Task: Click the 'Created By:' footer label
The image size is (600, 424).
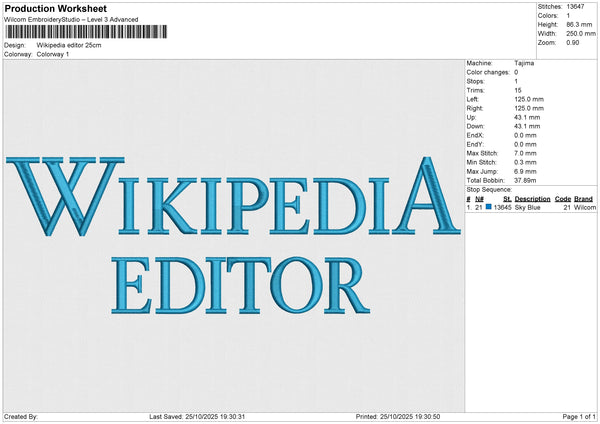Action: [x=21, y=417]
